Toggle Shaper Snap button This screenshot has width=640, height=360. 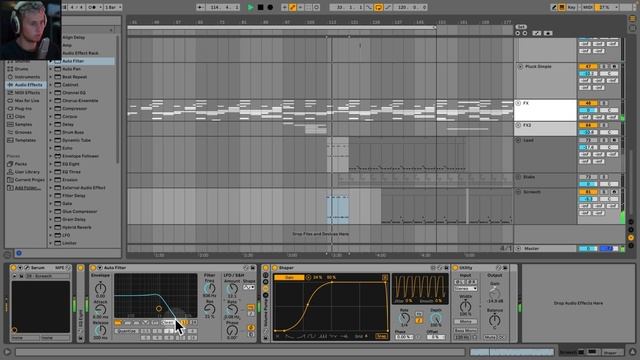point(382,336)
